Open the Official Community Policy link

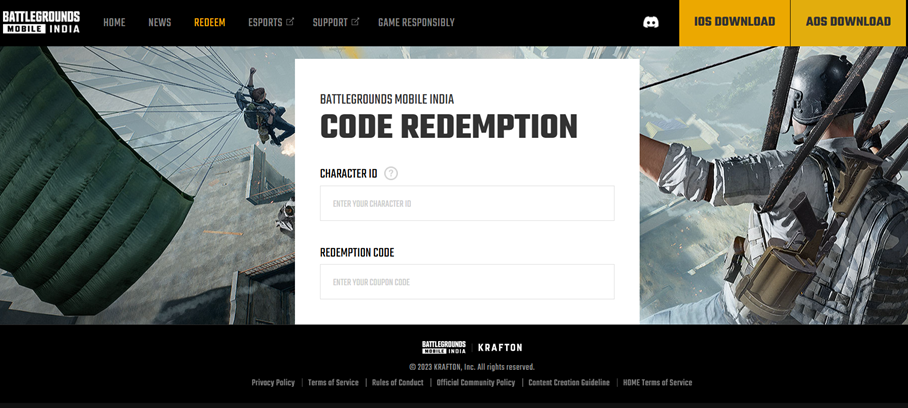pos(476,383)
